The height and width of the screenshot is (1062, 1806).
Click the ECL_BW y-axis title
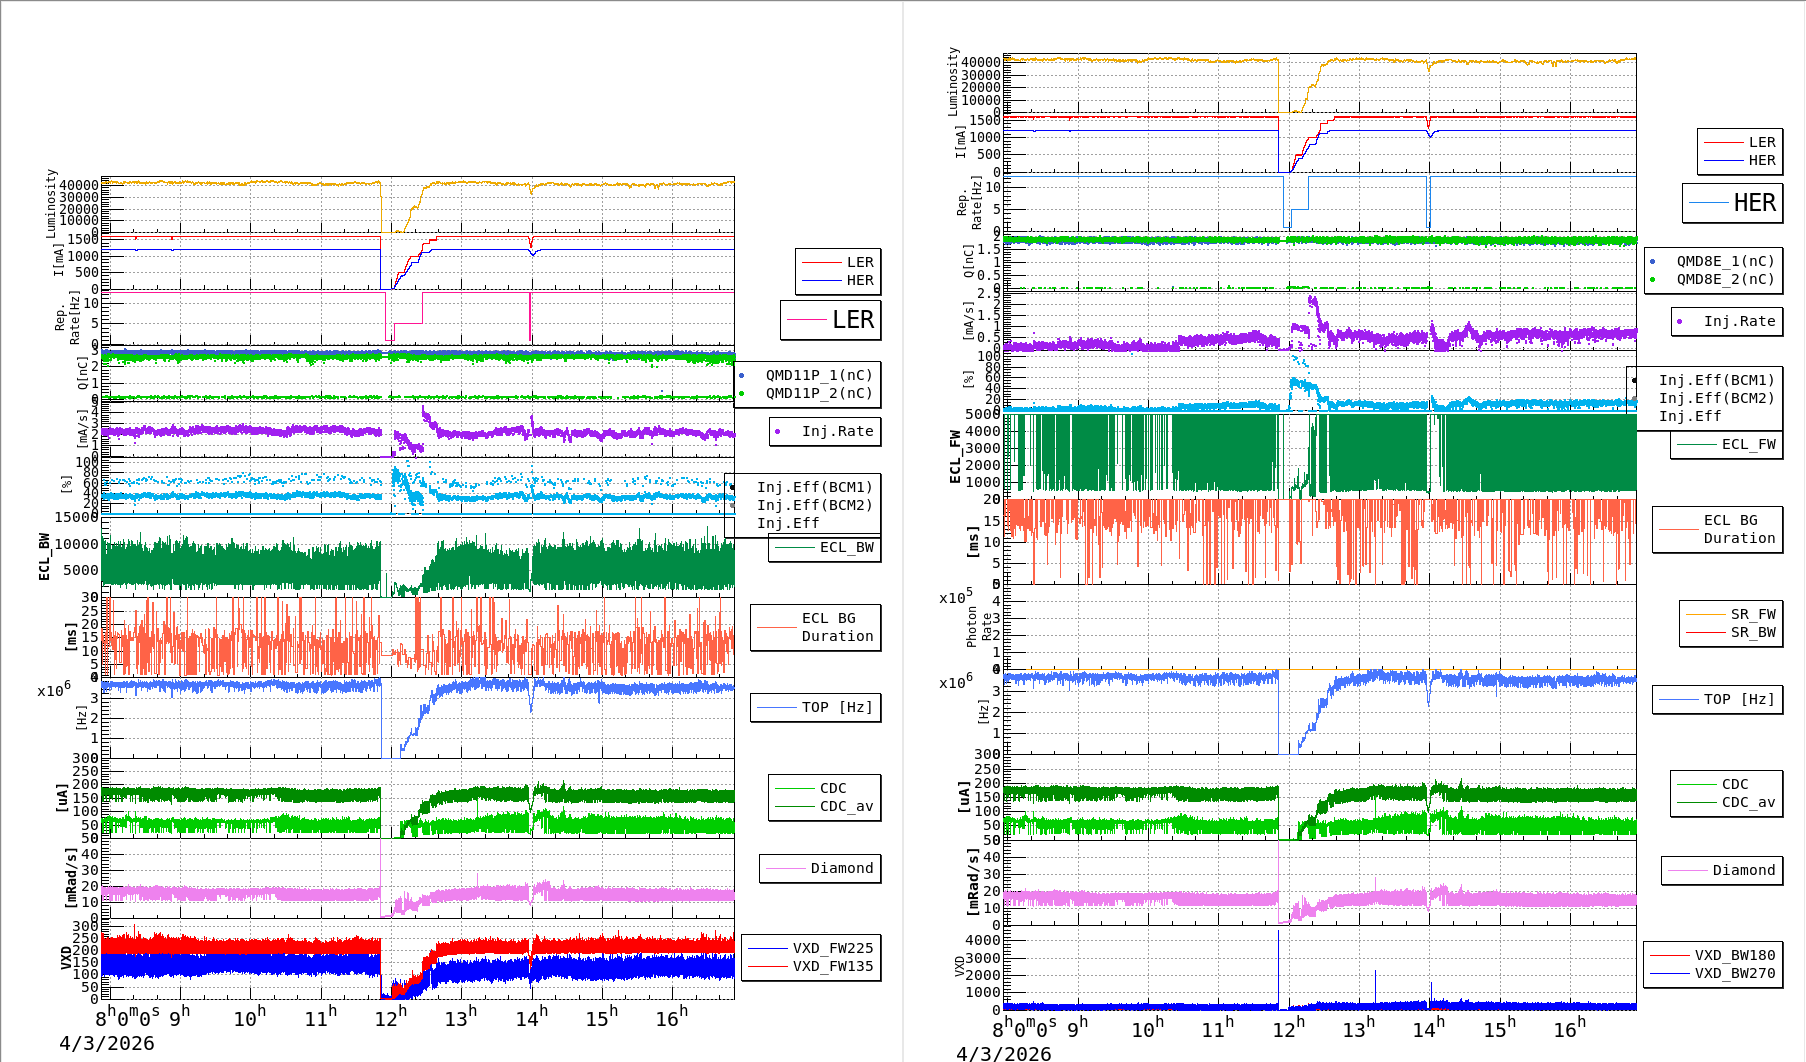(x=44, y=556)
